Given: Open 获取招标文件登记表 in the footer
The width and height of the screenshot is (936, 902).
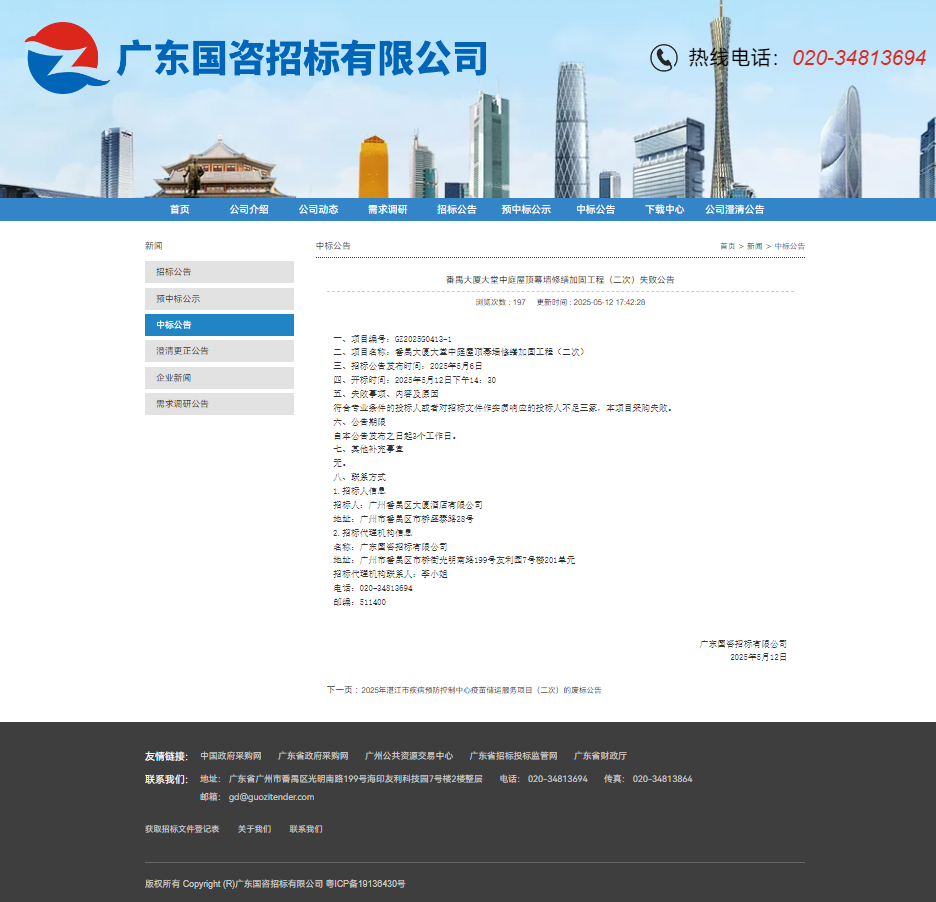Looking at the screenshot, I should [182, 829].
